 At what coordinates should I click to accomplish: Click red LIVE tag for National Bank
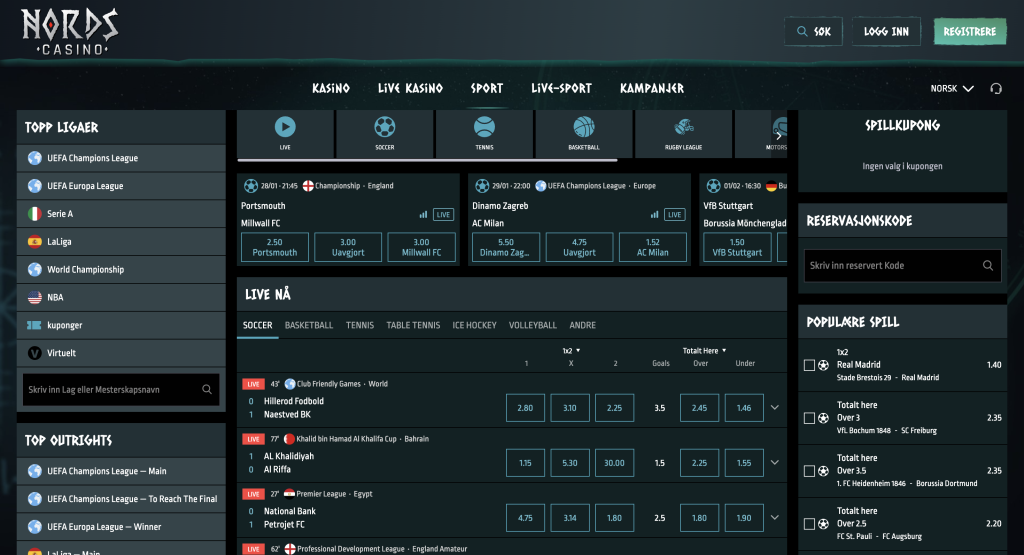253,494
